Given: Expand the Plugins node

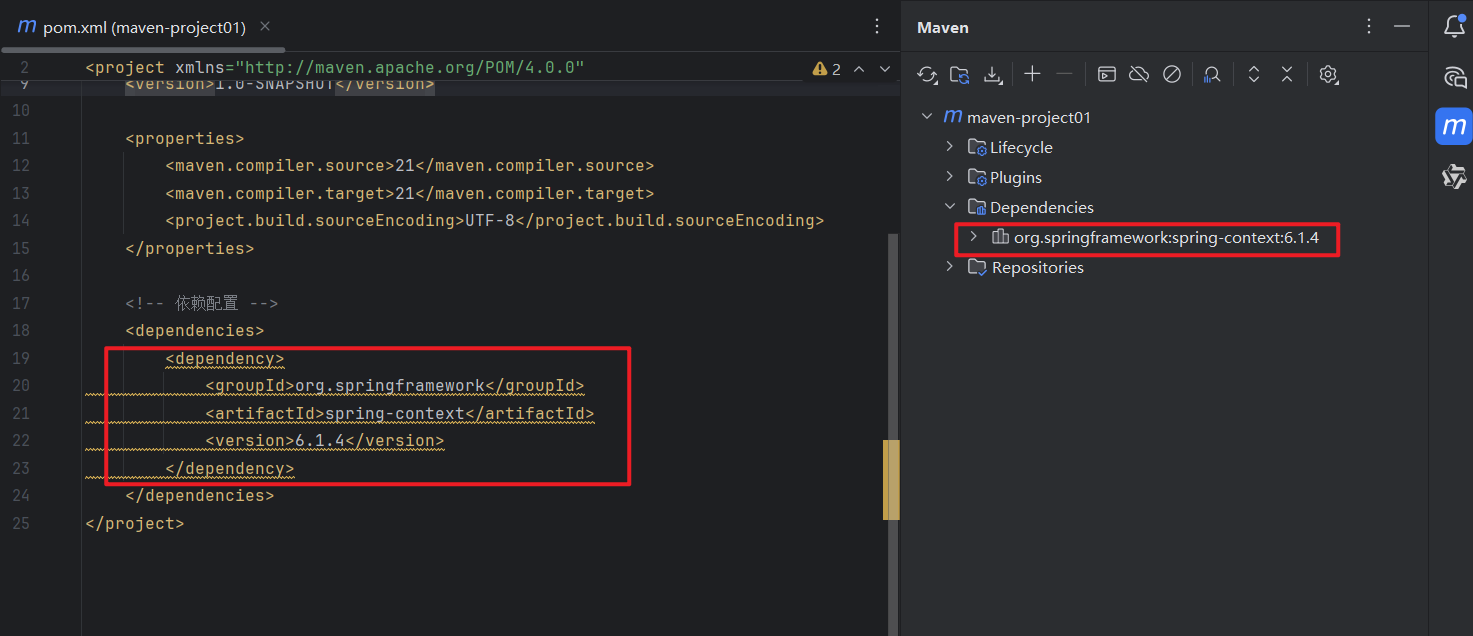Looking at the screenshot, I should [950, 177].
